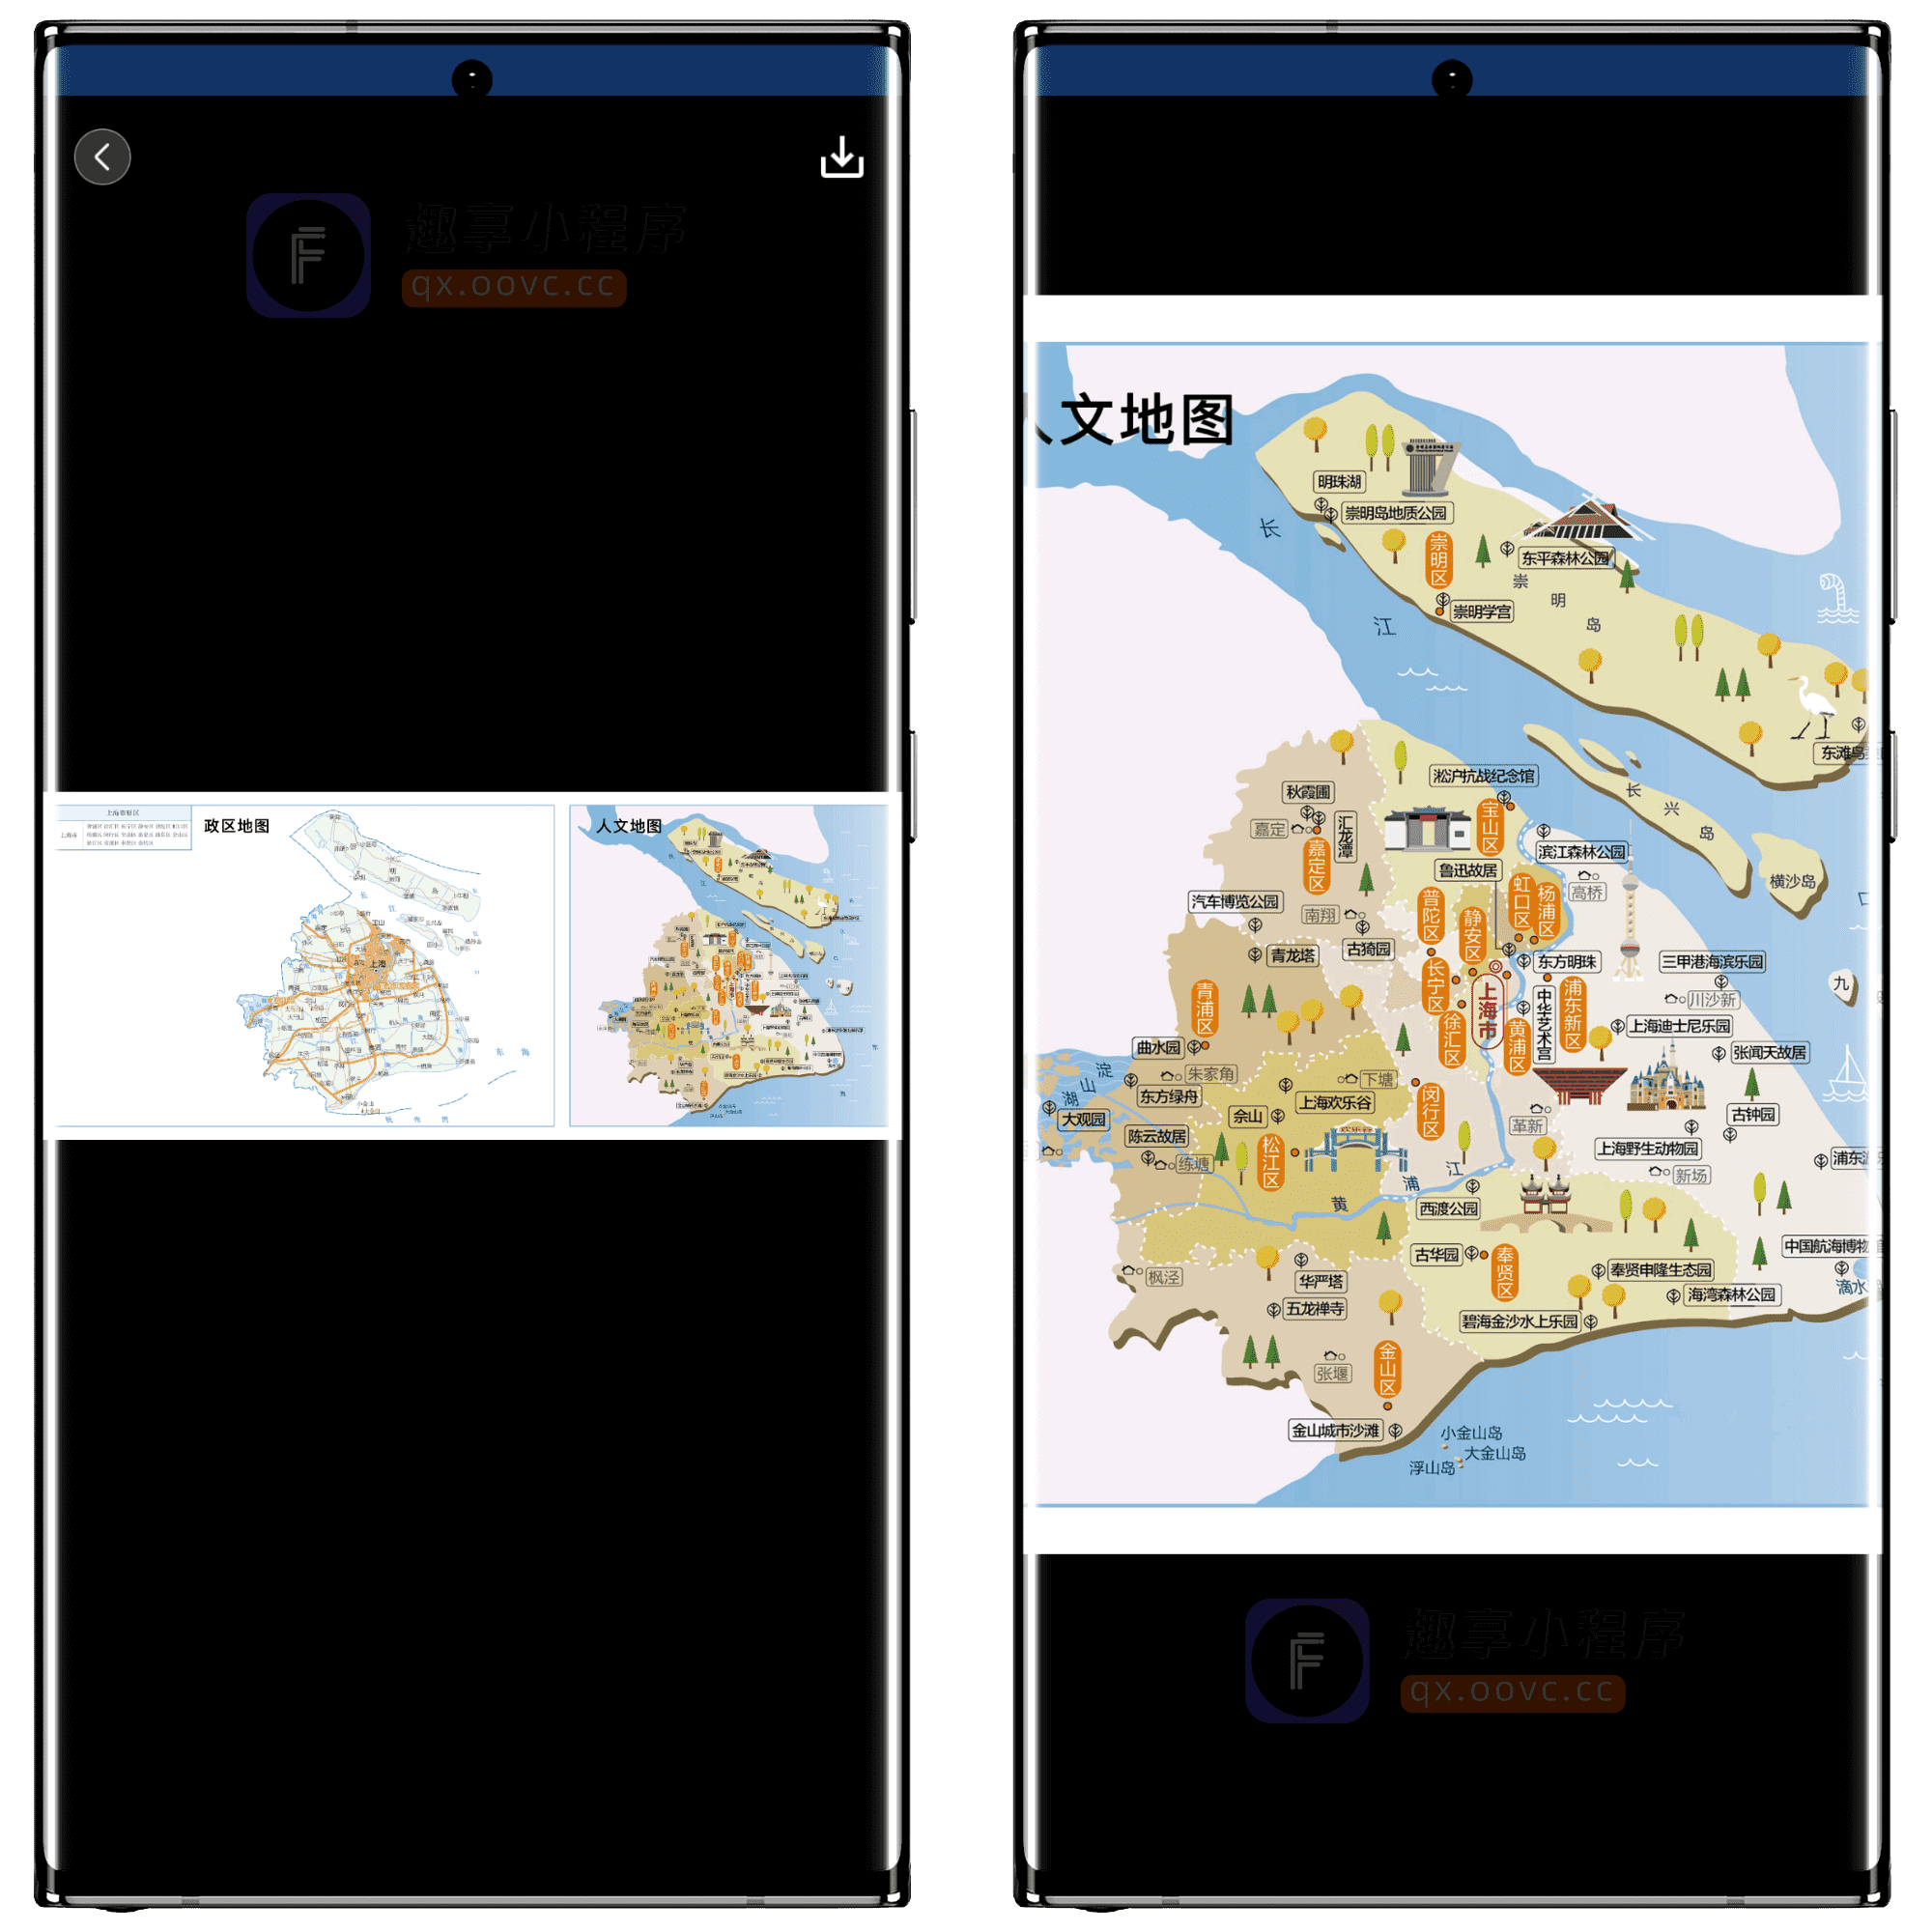The image size is (1932, 1932).
Task: Tap the 上海迪士尼乐园 label
Action: click(x=1680, y=1026)
